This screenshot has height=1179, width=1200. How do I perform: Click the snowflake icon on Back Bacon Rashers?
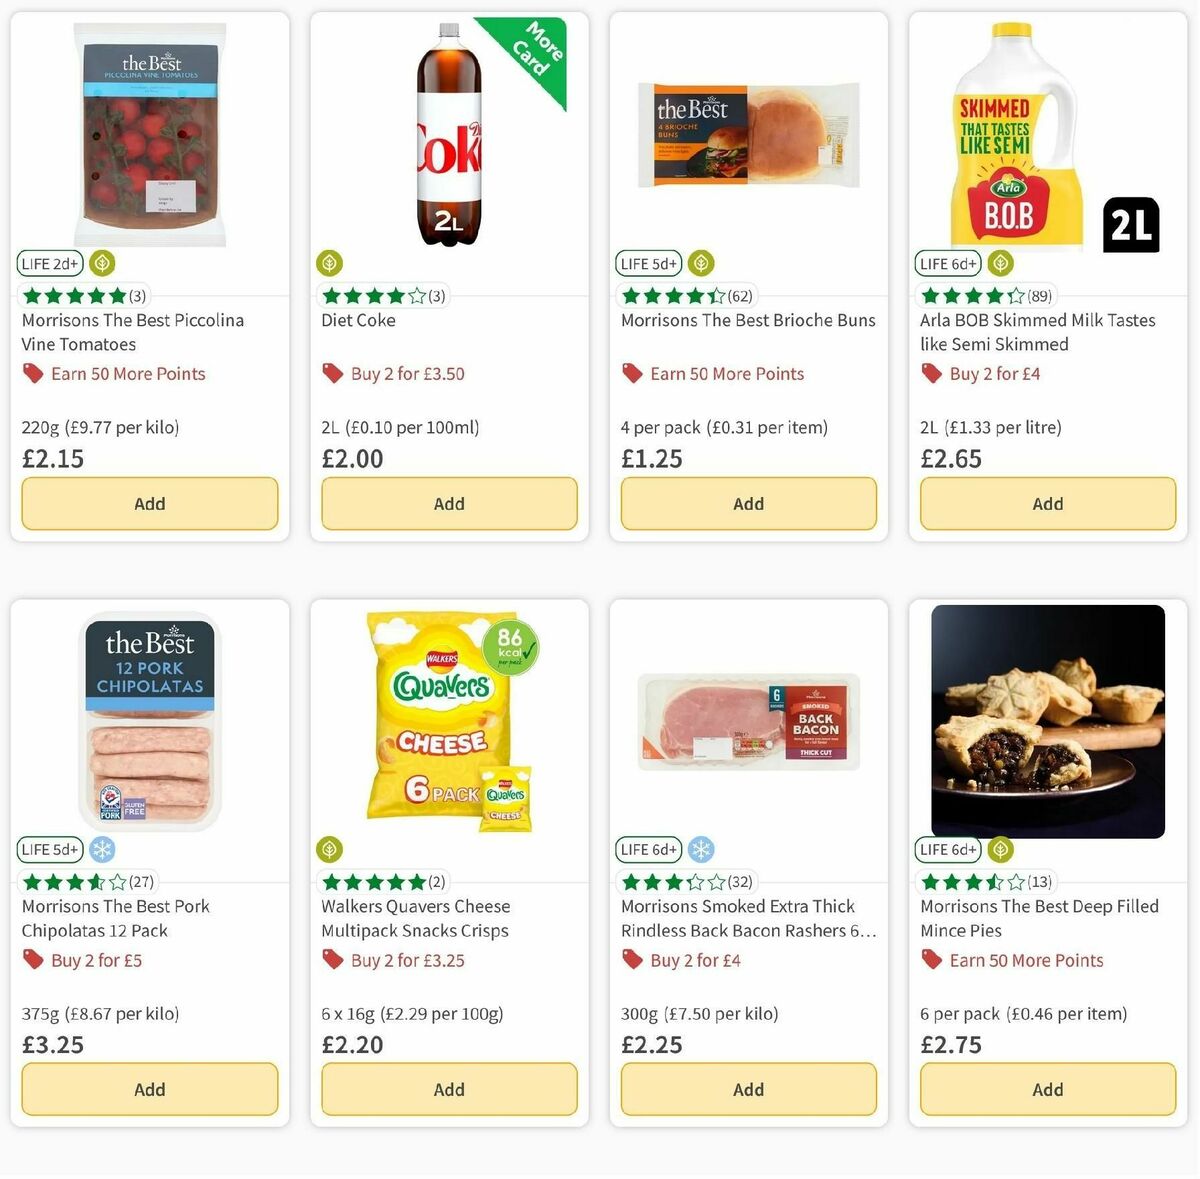703,849
